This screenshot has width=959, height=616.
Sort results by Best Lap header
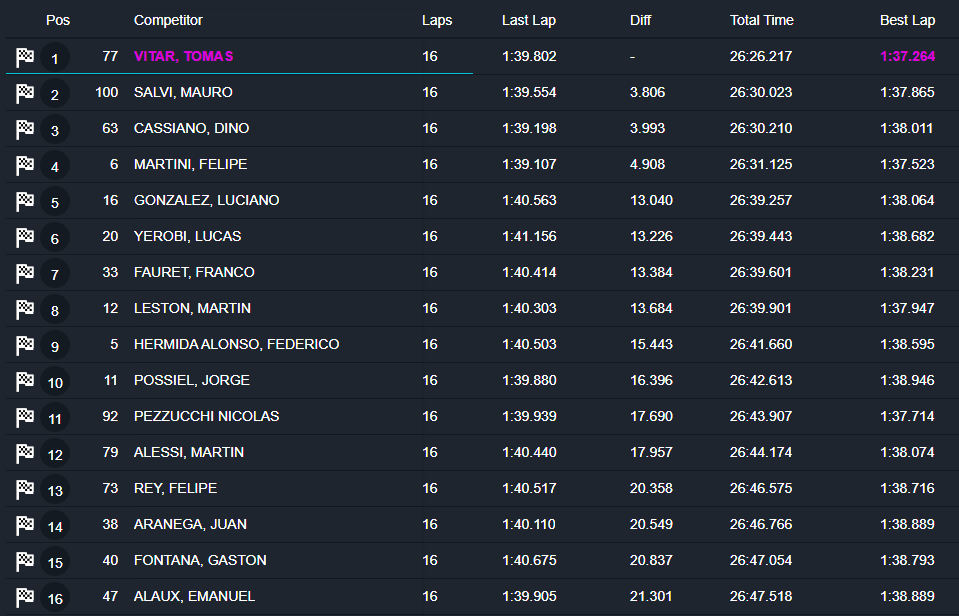click(x=907, y=20)
